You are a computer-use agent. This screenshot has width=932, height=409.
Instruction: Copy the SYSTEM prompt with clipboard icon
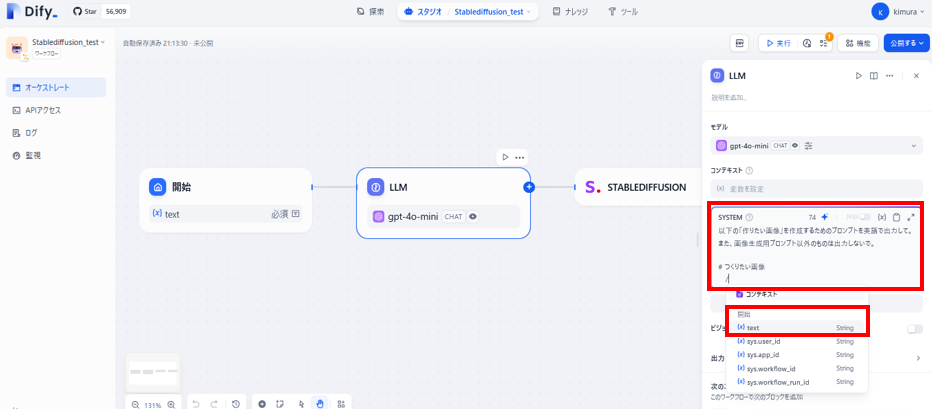(897, 217)
